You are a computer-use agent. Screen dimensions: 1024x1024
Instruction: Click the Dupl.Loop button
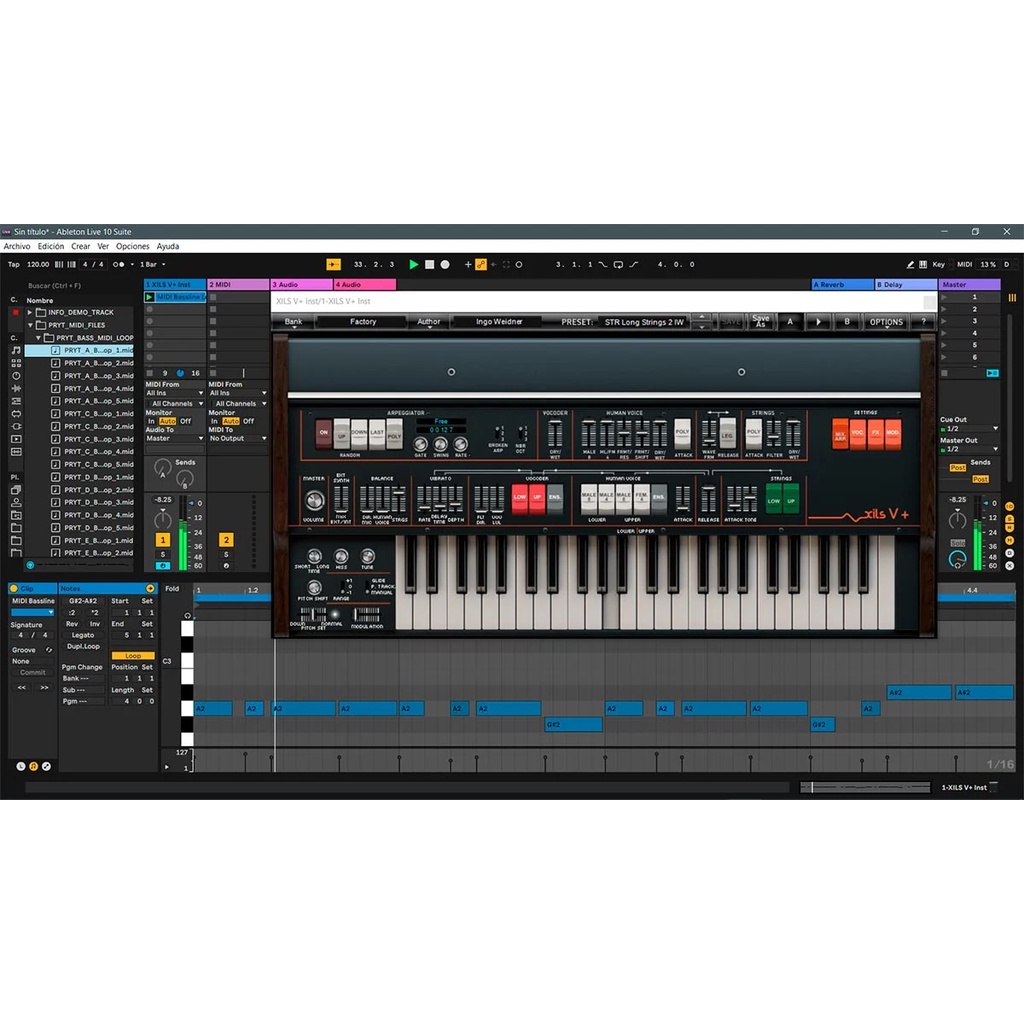click(x=83, y=647)
